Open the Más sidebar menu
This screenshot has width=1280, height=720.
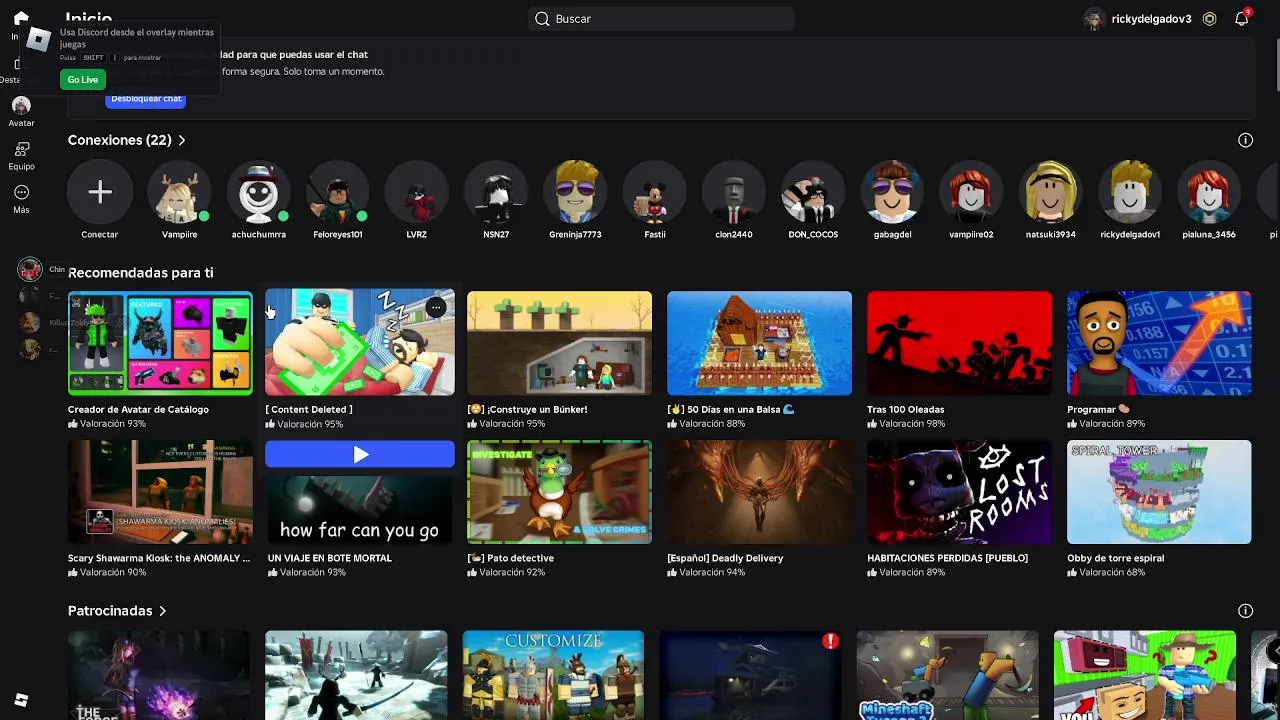[21, 199]
